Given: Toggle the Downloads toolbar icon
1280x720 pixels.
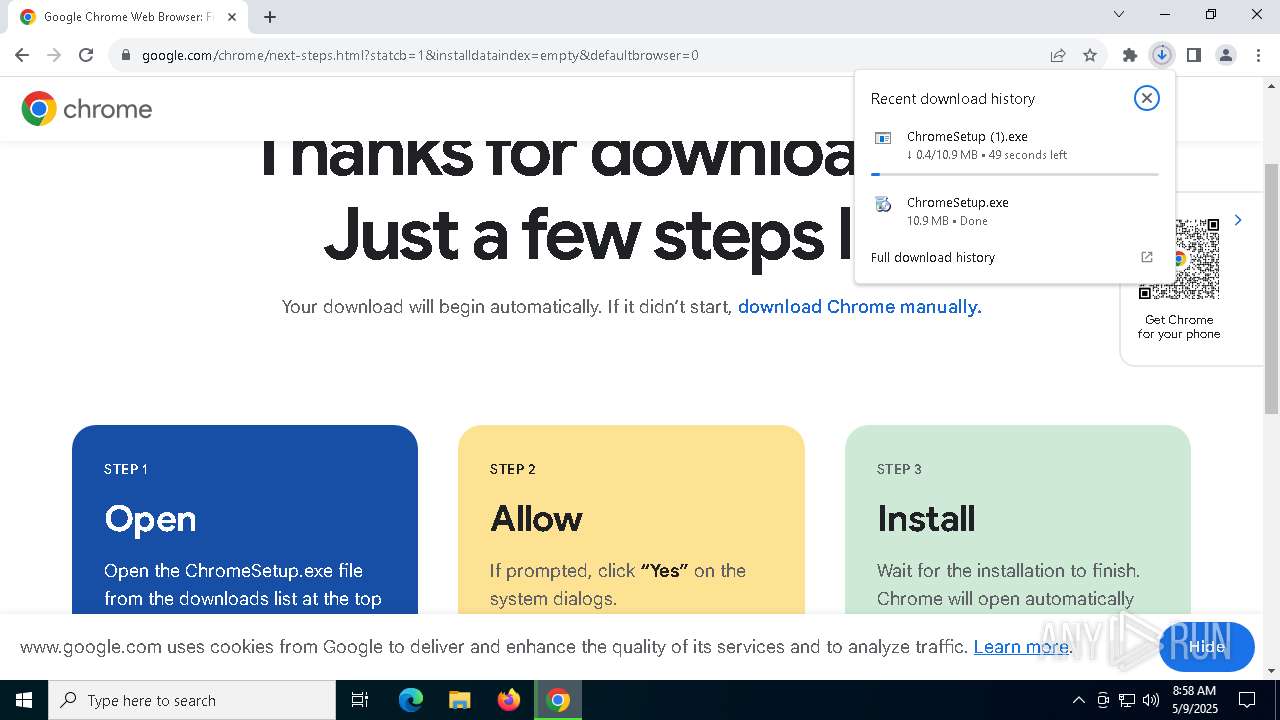Looking at the screenshot, I should [x=1162, y=55].
